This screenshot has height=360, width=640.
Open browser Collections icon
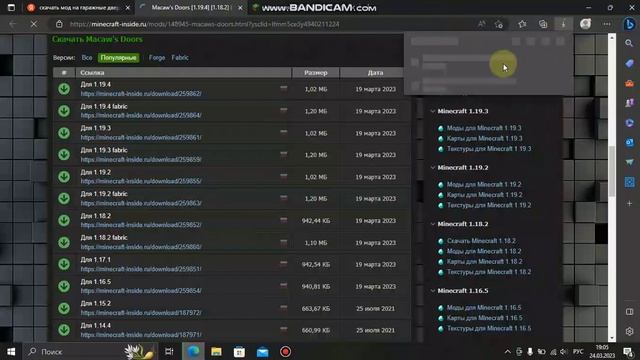(x=543, y=24)
